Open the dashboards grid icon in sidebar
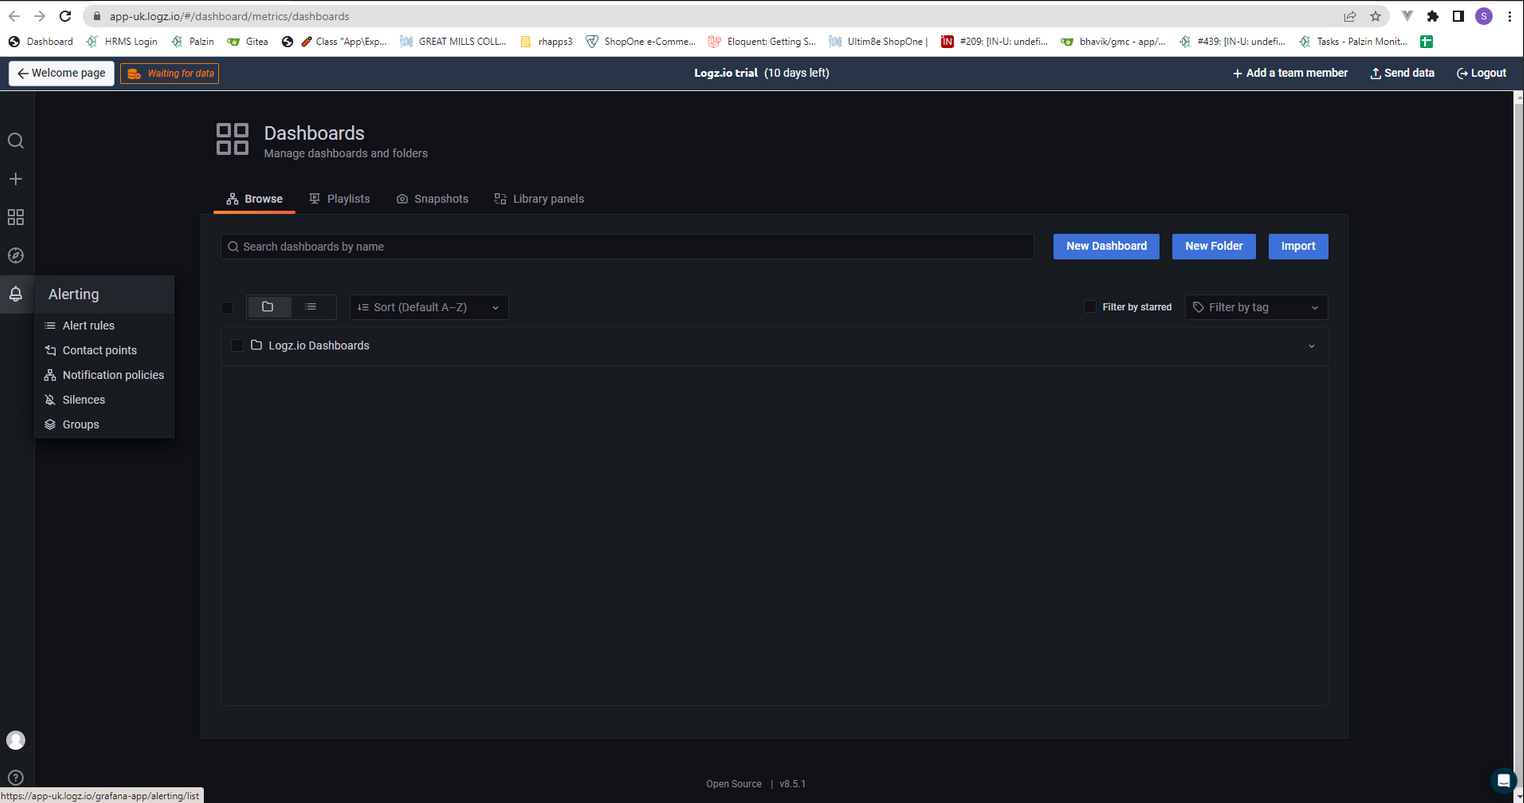The image size is (1524, 803). coord(16,217)
